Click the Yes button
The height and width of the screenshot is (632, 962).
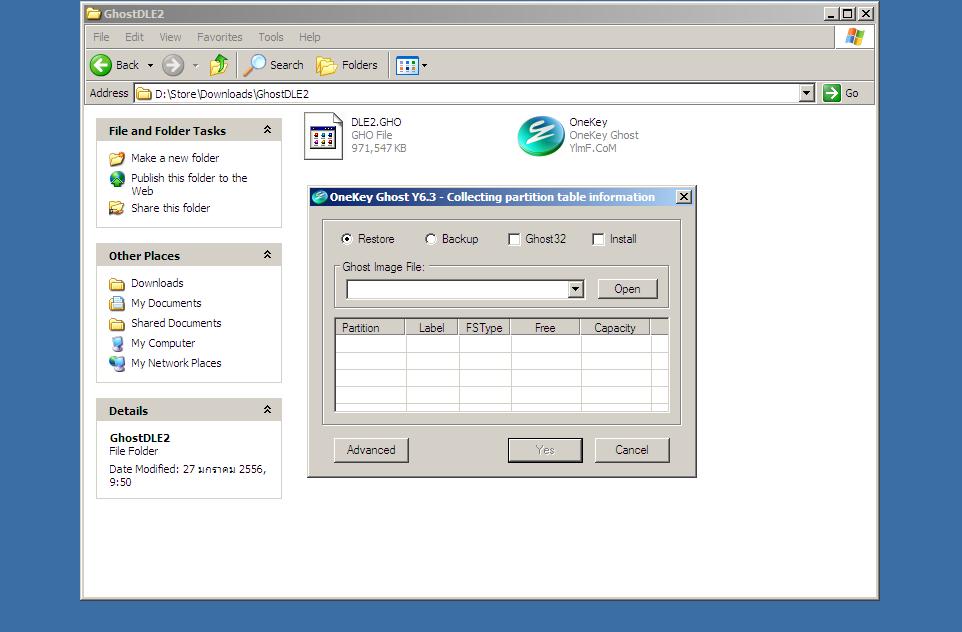tap(545, 450)
